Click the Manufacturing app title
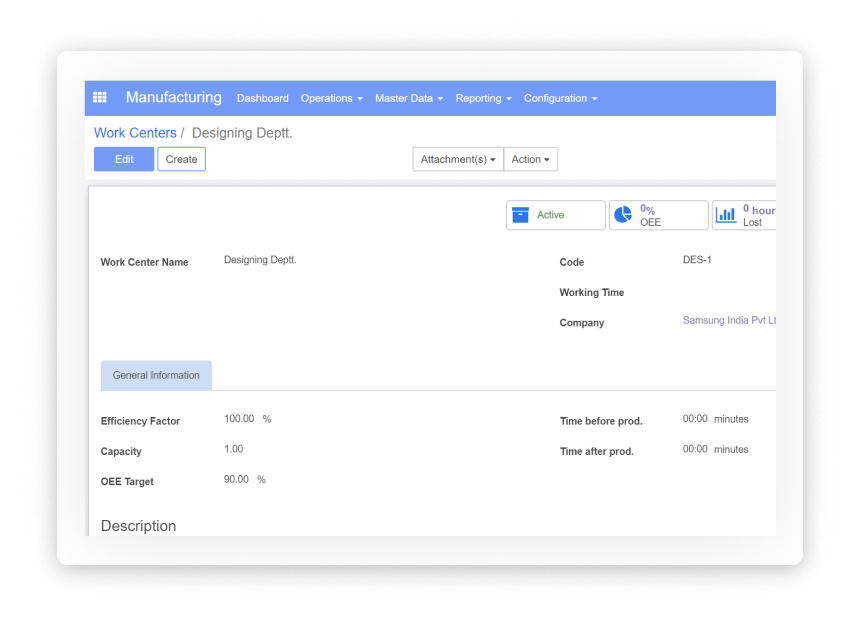 pyautogui.click(x=174, y=97)
